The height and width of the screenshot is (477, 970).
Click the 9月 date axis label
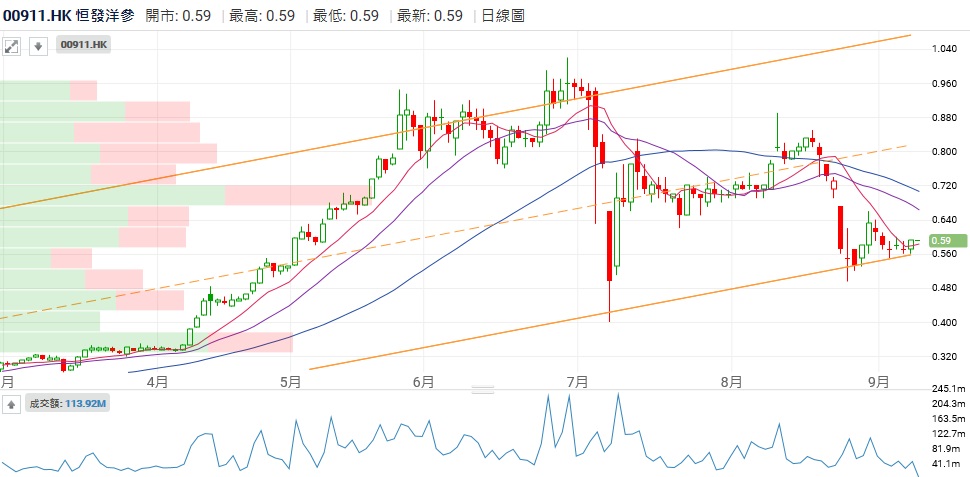click(x=878, y=381)
